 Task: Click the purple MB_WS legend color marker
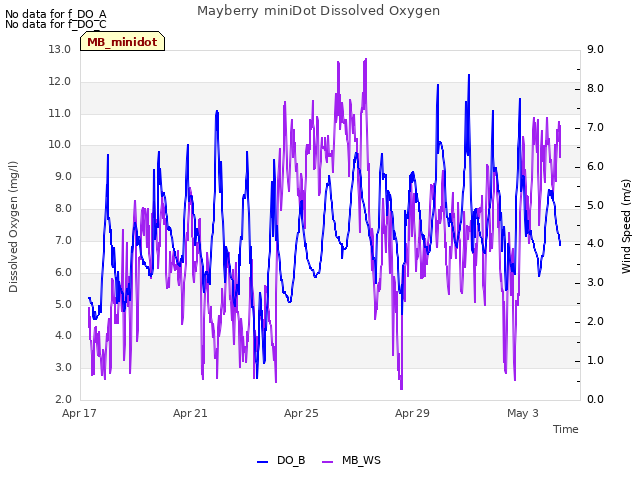328,462
